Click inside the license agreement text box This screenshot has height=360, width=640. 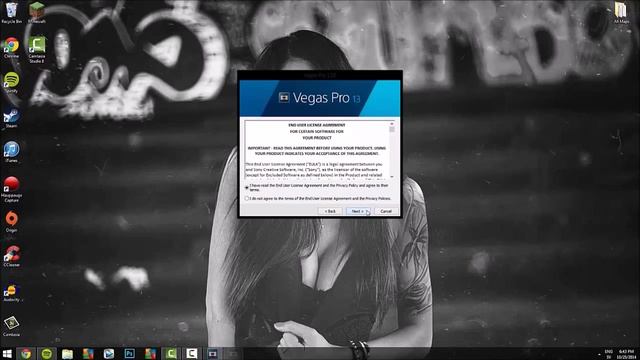click(317, 150)
